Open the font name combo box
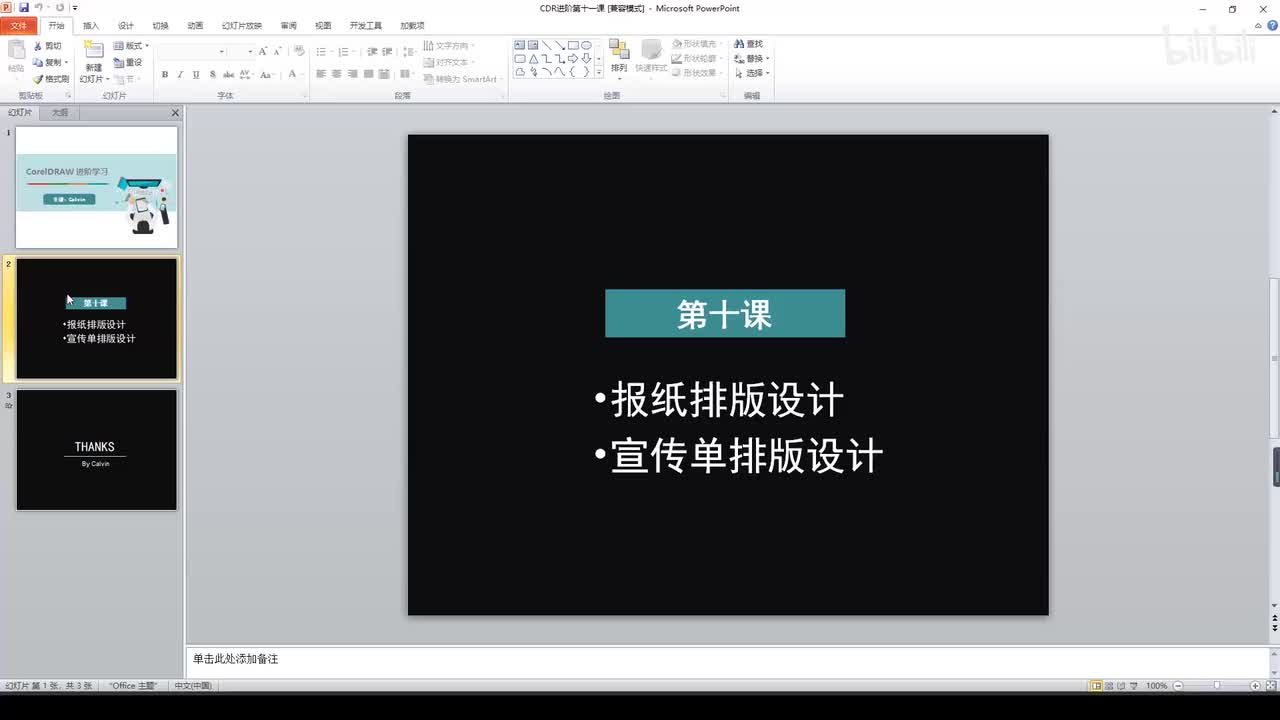Image resolution: width=1280 pixels, height=720 pixels. 192,51
